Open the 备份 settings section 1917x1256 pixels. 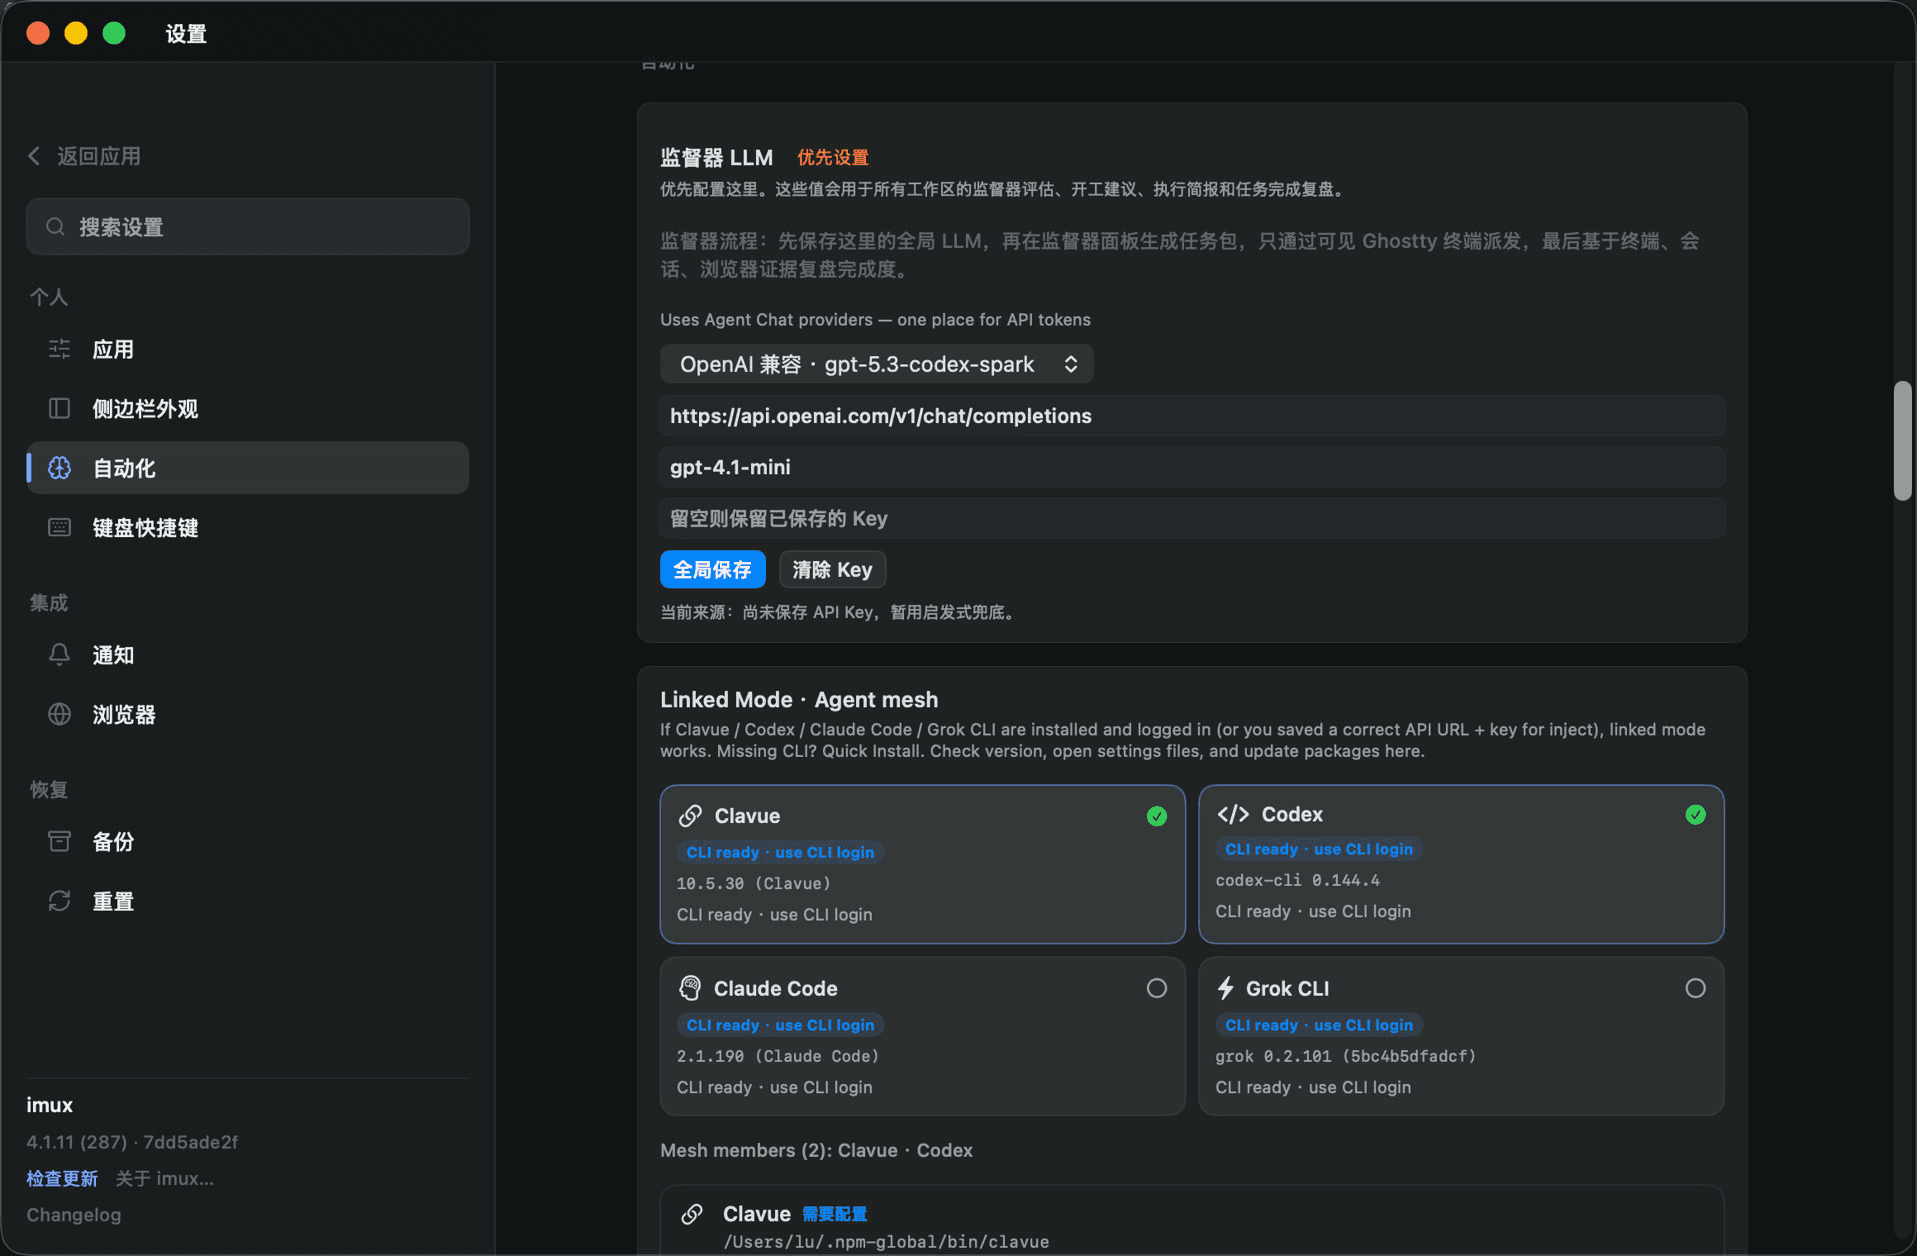(x=248, y=841)
